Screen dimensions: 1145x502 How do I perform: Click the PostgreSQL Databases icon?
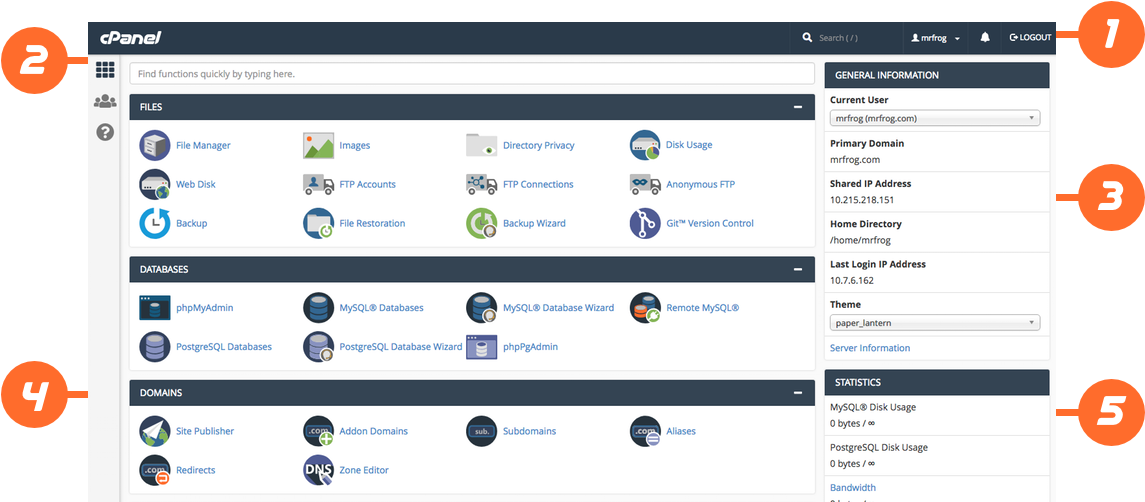click(154, 347)
